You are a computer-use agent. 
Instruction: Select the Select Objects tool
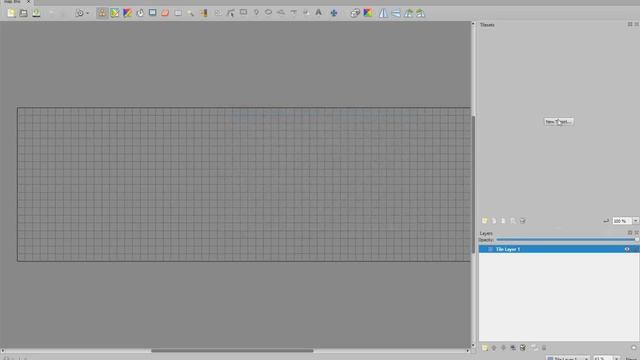coord(218,13)
